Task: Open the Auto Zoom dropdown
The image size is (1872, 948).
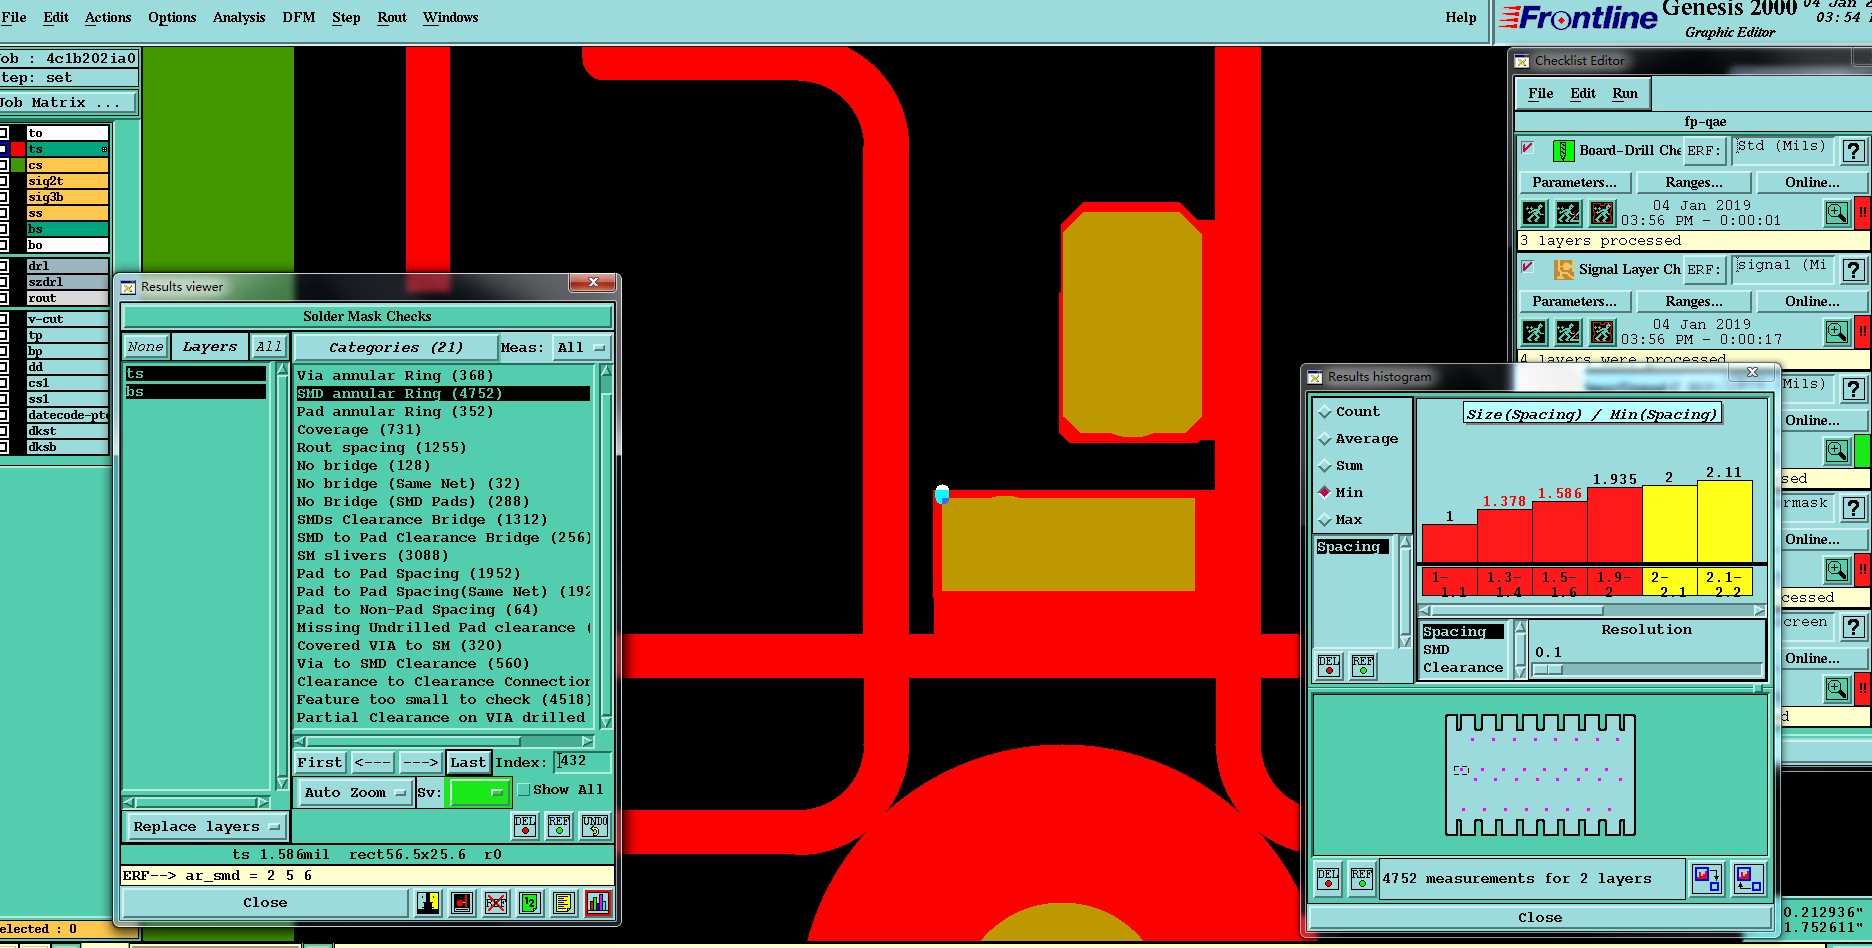Action: click(354, 793)
